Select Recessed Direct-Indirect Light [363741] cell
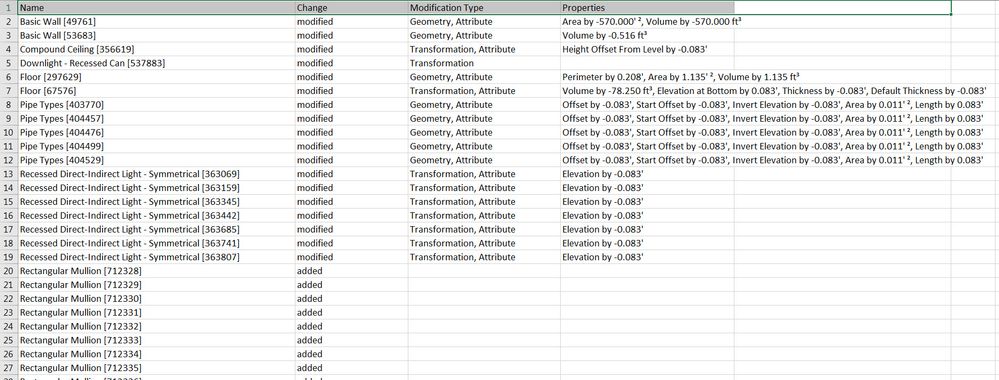This screenshot has width=999, height=380. [x=156, y=244]
